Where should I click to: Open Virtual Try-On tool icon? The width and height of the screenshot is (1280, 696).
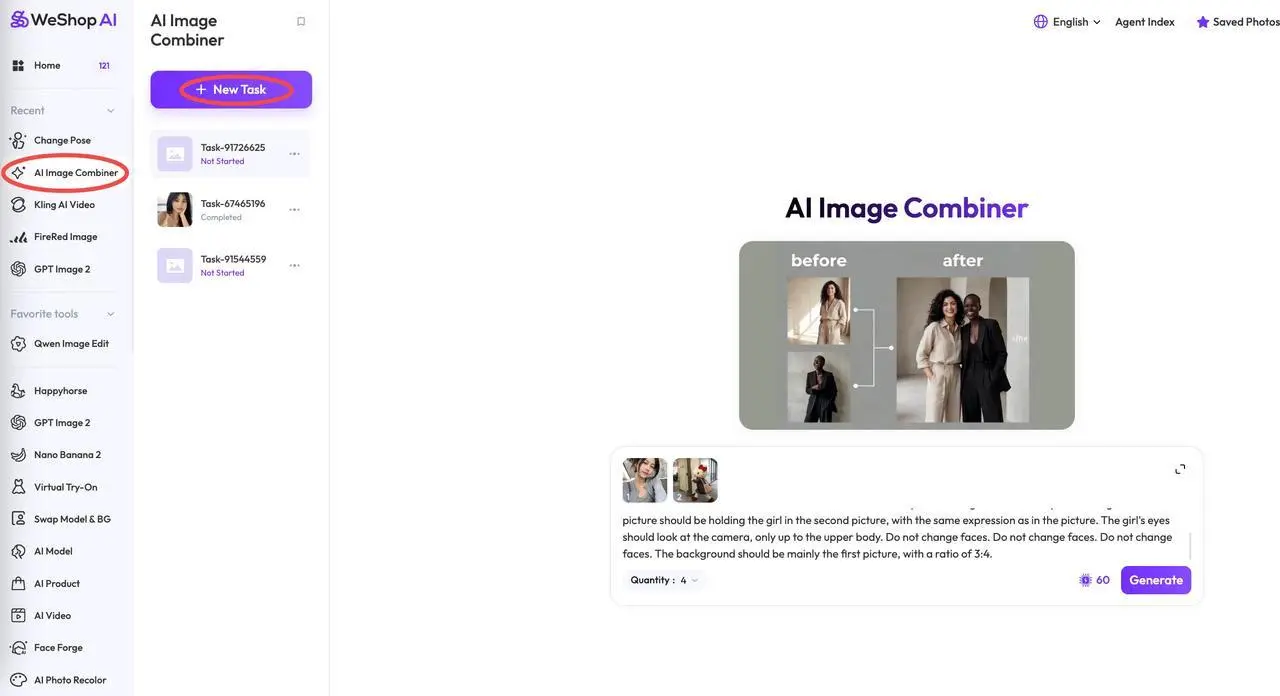click(x=18, y=487)
